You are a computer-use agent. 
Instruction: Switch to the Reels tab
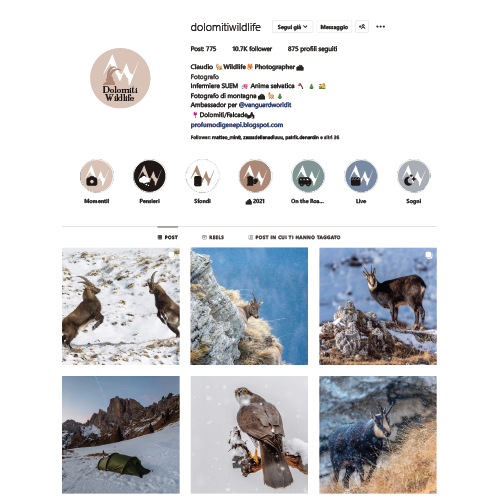click(x=213, y=237)
